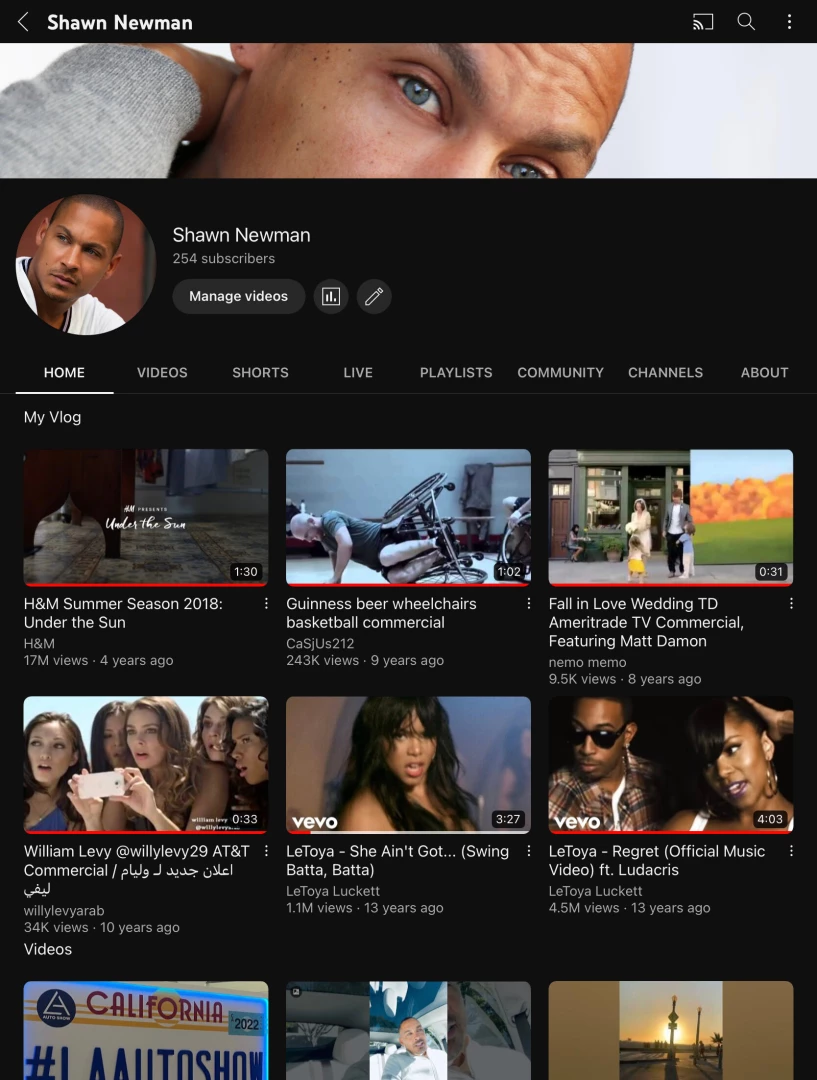Screen dimensions: 817x1080
Task: Click the Shawn Newman channel name beside avatar
Action: click(241, 235)
